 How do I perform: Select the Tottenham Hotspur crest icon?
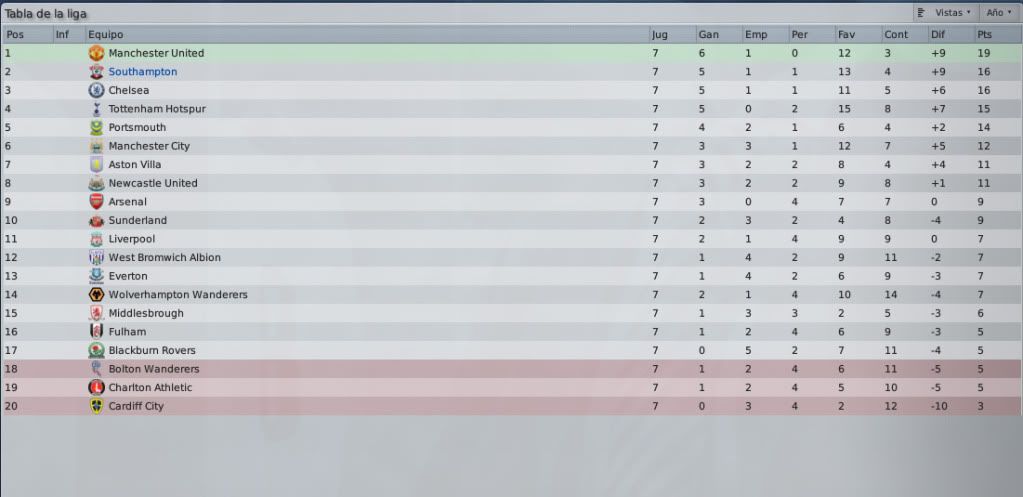97,109
